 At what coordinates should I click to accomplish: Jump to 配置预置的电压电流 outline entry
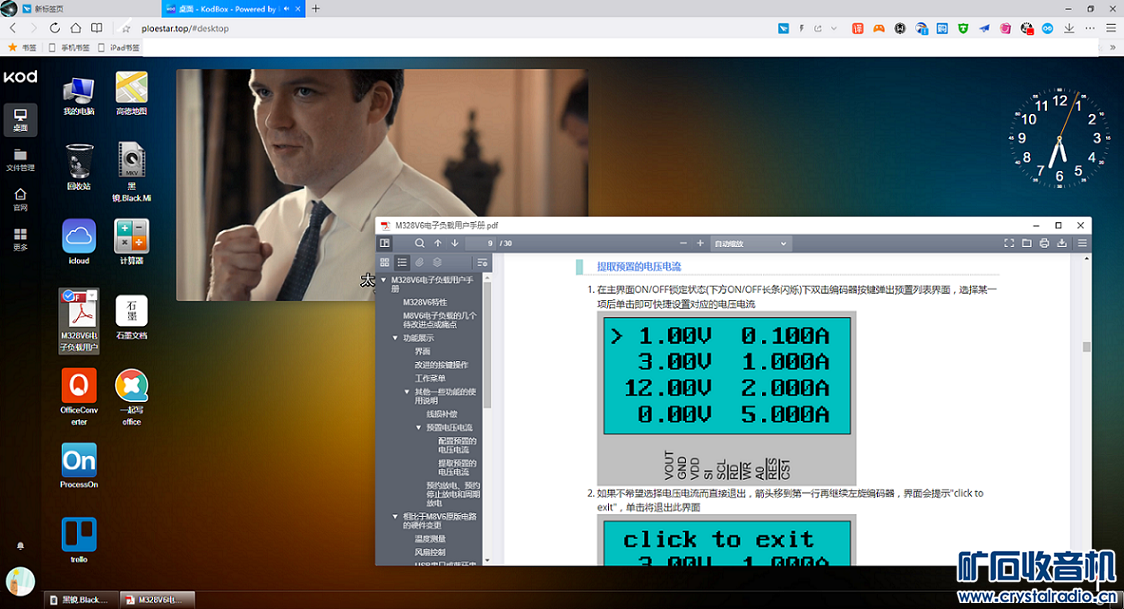coord(457,446)
